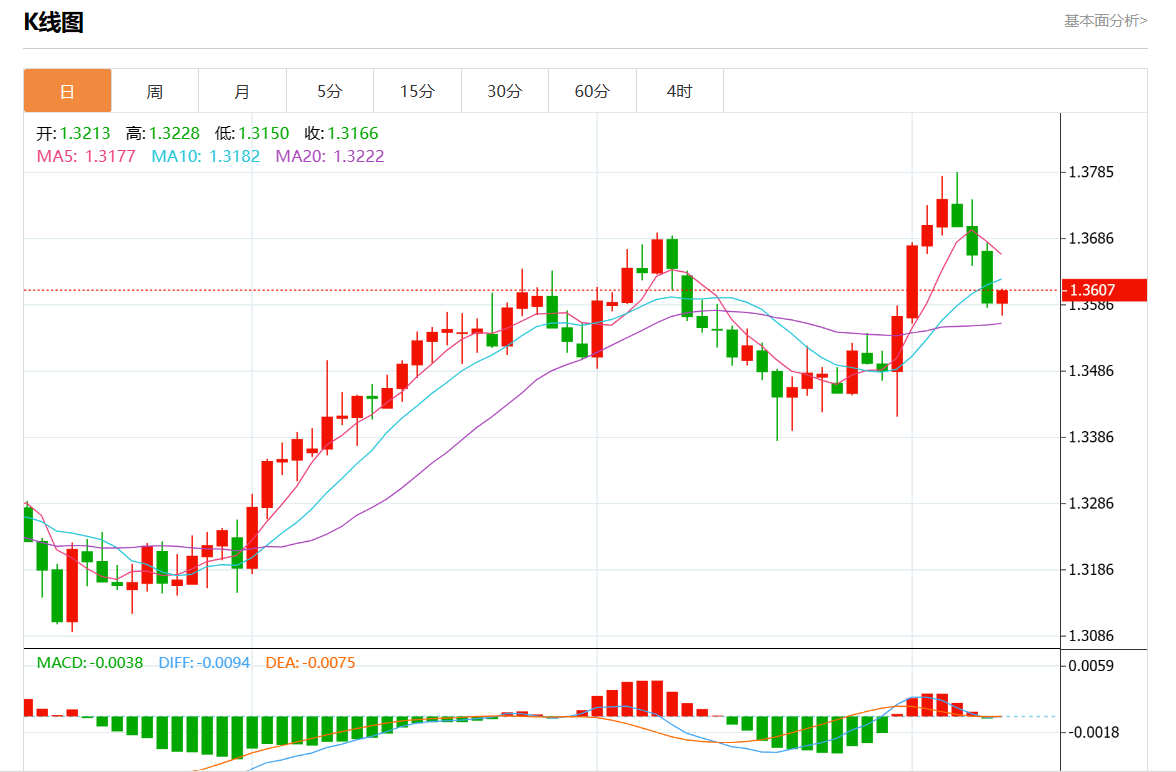Viewport: 1176px width, 772px height.
Task: Click the DIFF:-0.0094 indicator label
Action: click(x=204, y=663)
